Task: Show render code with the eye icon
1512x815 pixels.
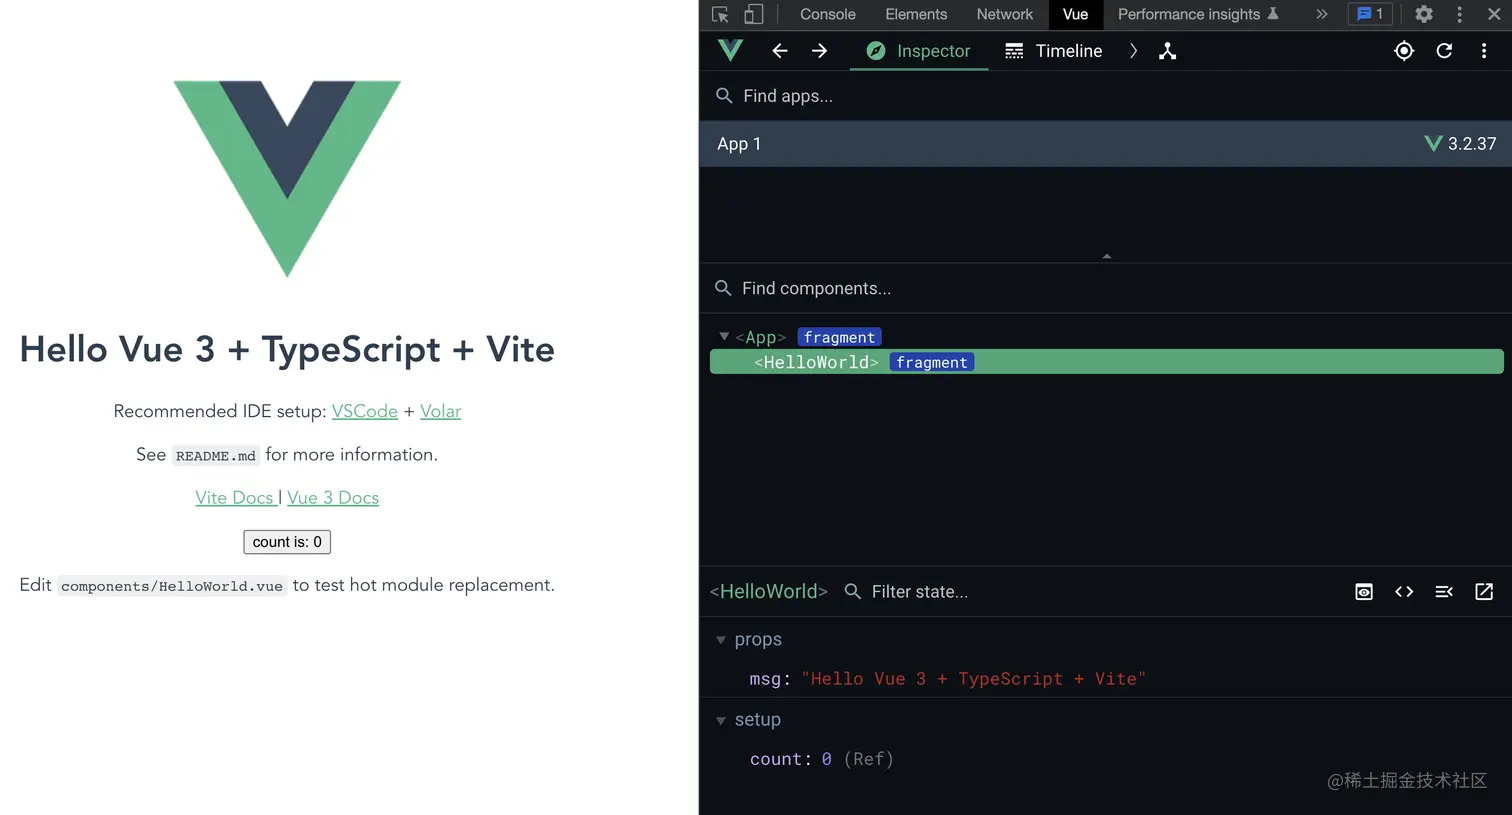Action: [x=1364, y=592]
